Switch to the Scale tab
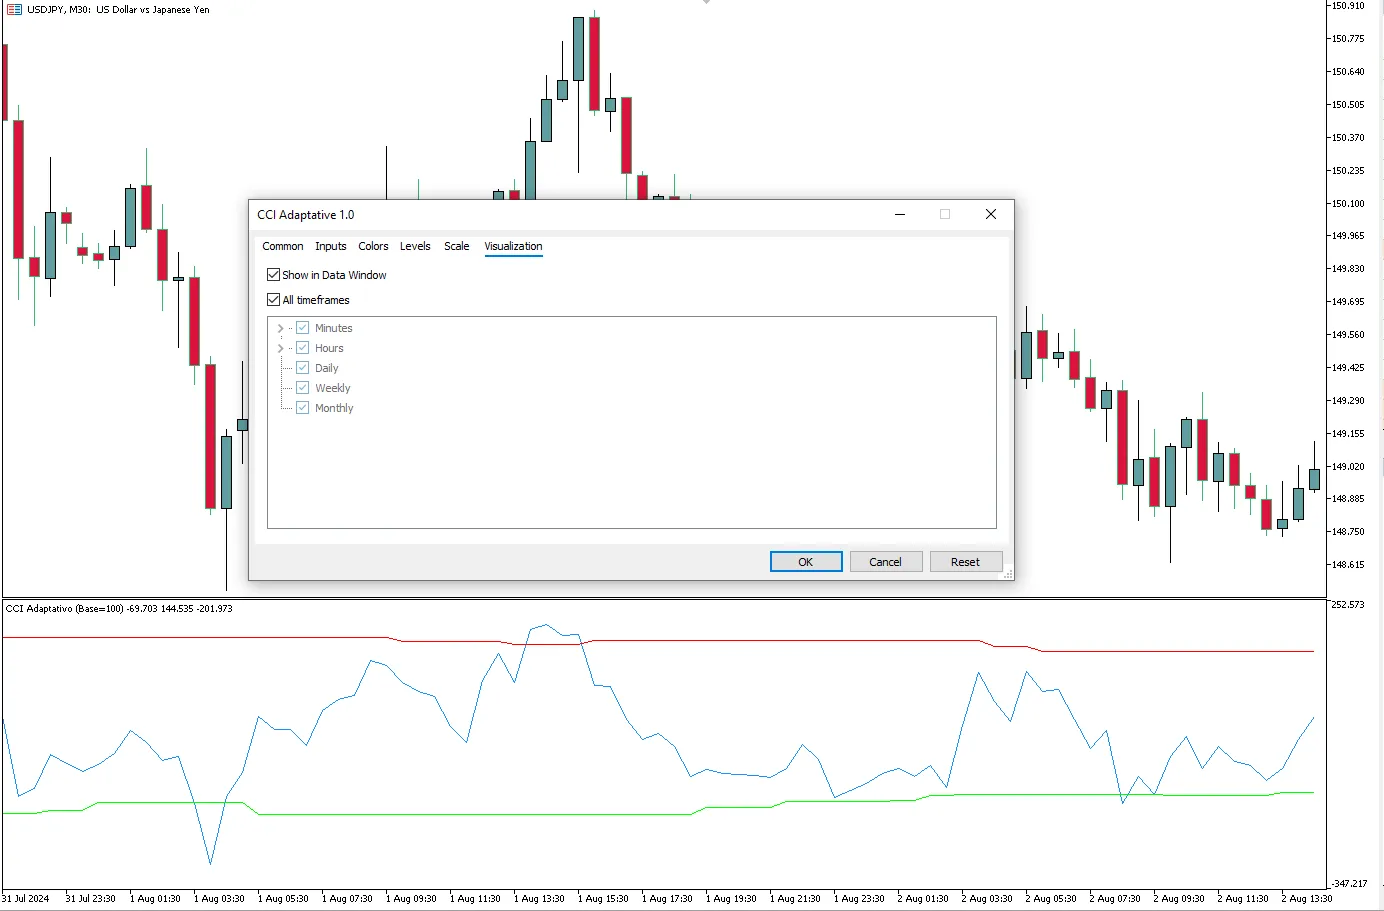This screenshot has width=1384, height=911. click(x=457, y=246)
